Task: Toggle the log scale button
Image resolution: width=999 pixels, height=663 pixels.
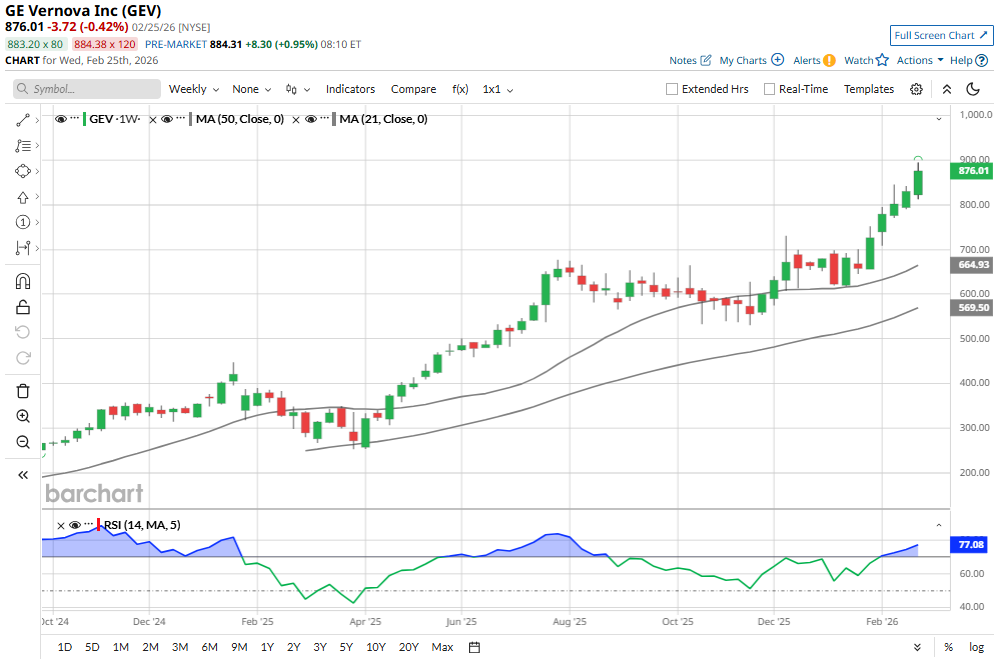Action: 977,647
